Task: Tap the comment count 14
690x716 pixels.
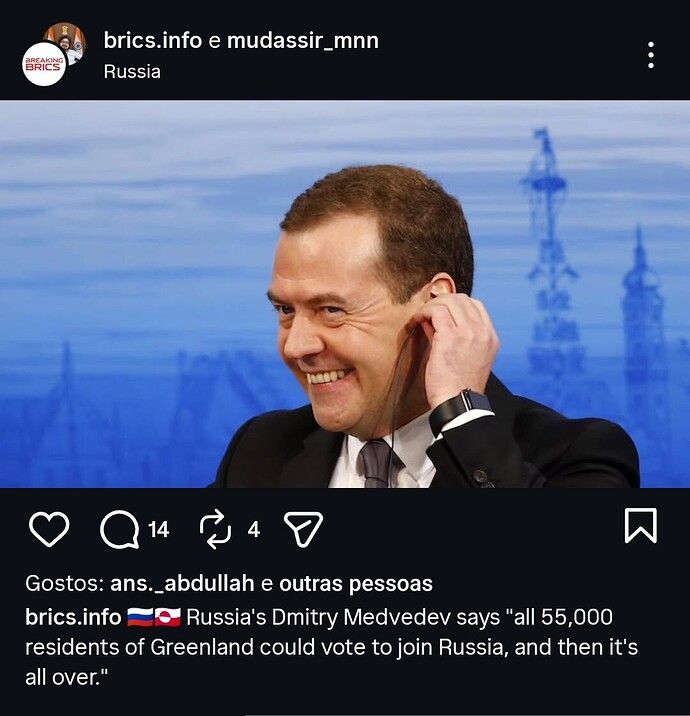Action: click(159, 530)
